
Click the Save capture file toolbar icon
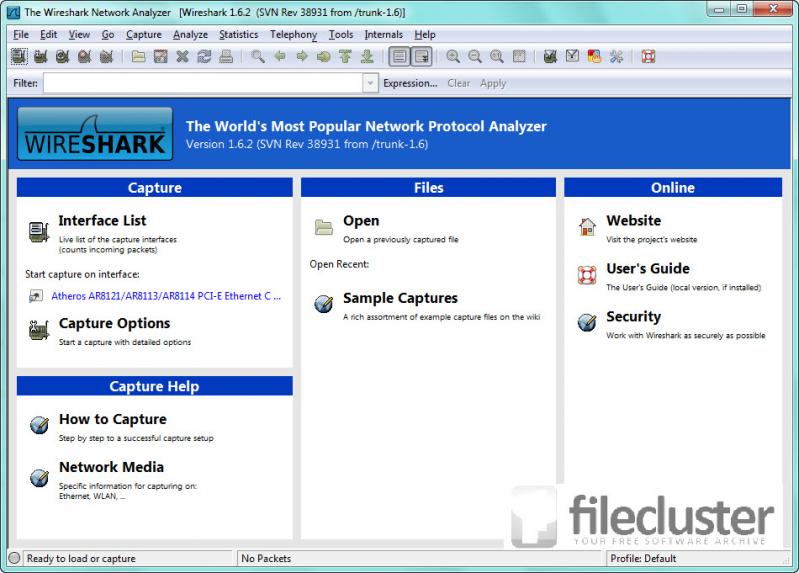161,56
